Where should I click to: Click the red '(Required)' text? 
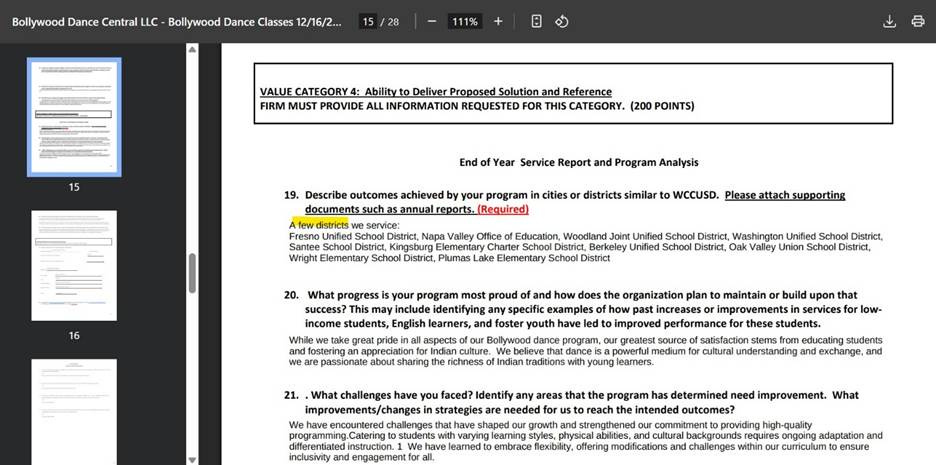503,209
